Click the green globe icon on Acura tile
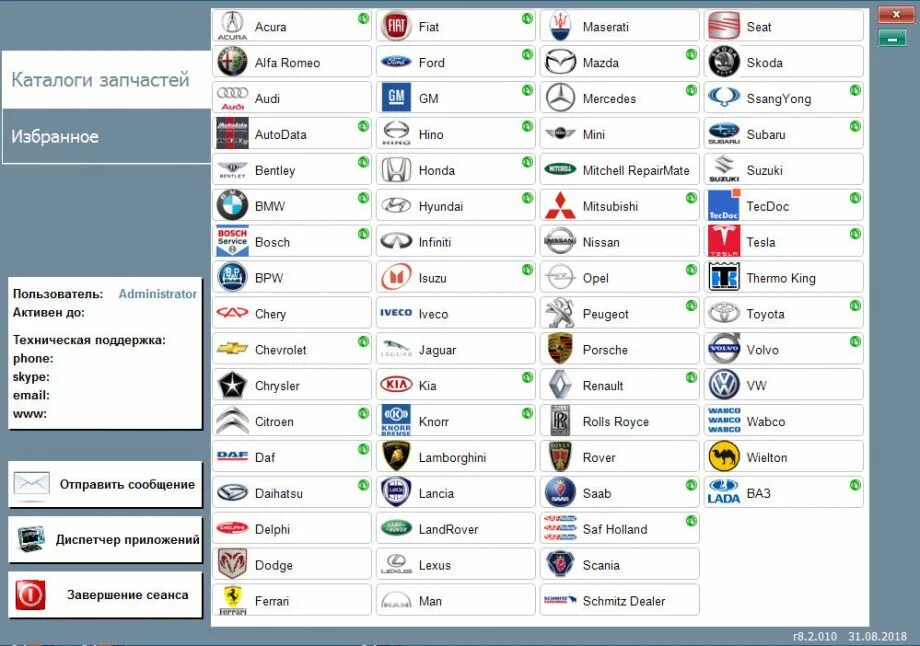This screenshot has height=646, width=920. click(364, 18)
